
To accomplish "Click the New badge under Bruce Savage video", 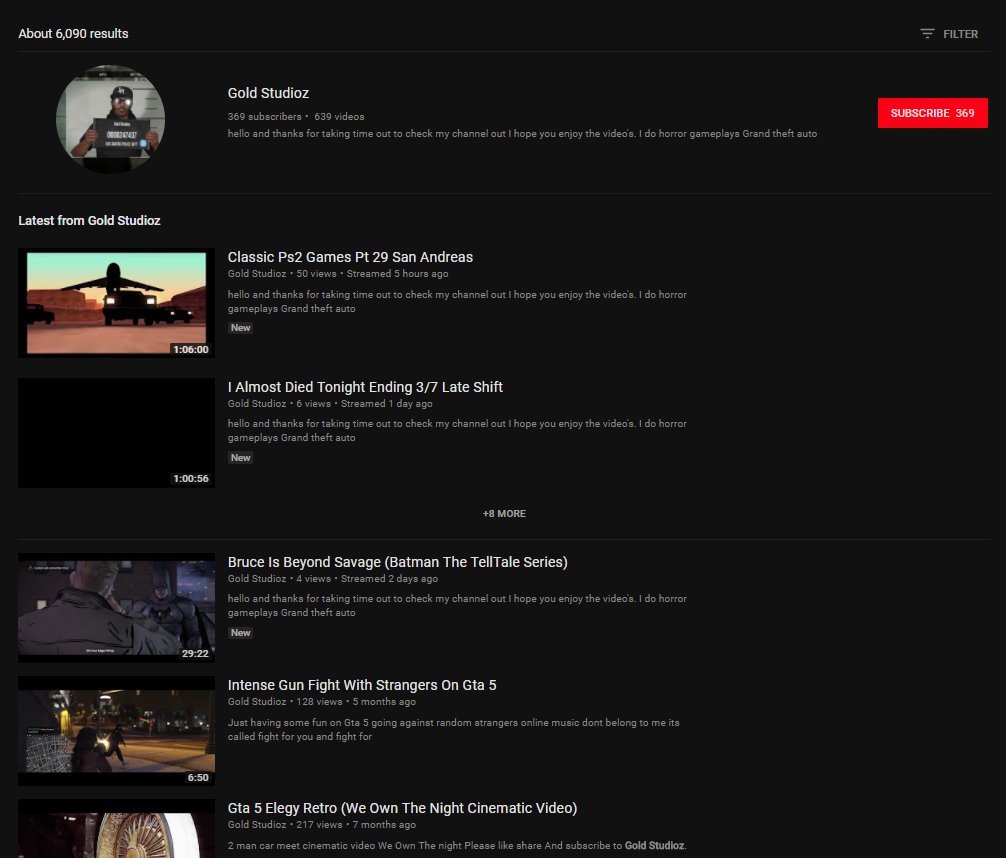I will coord(241,633).
